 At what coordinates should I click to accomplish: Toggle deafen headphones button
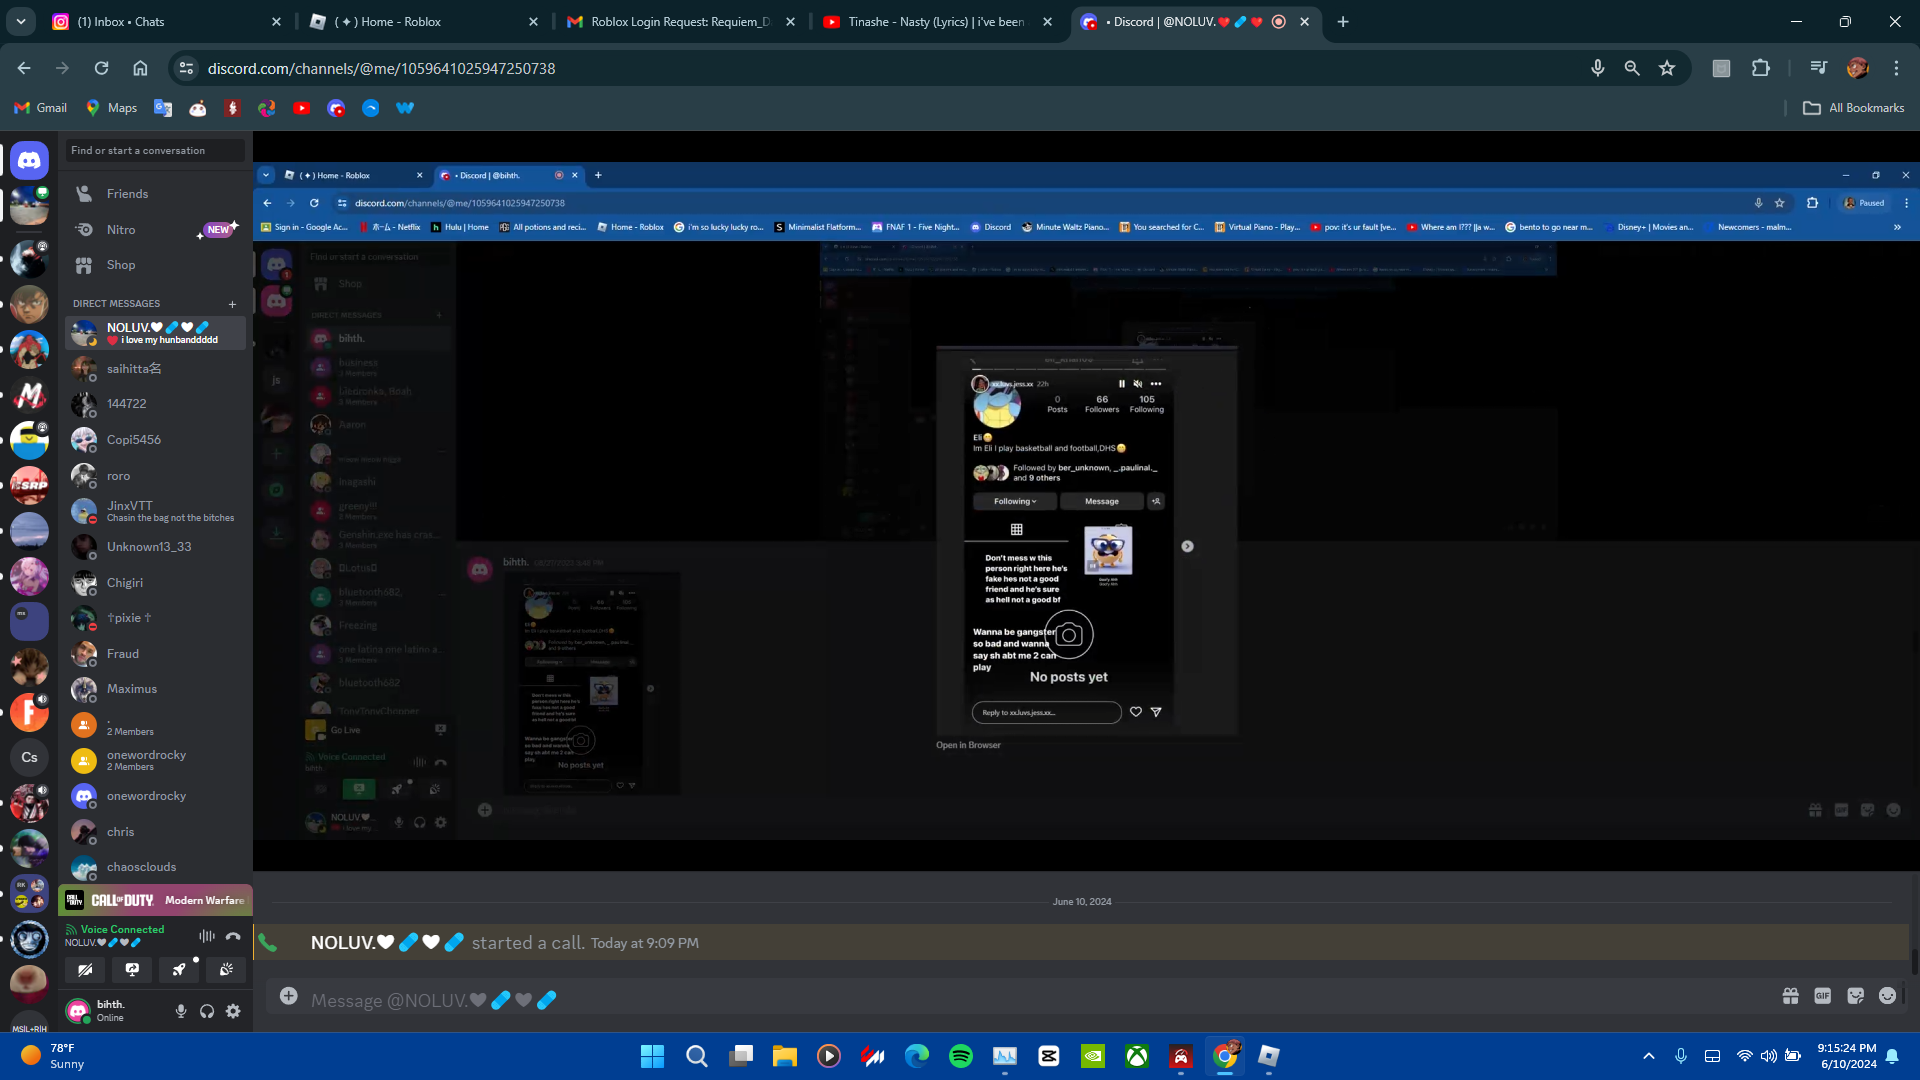tap(207, 1011)
